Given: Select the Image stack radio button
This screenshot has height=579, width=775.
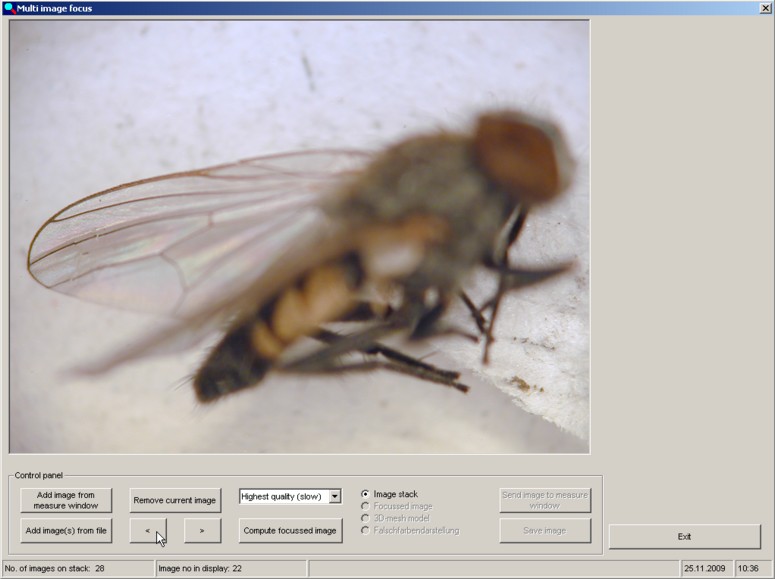Looking at the screenshot, I should tap(365, 494).
